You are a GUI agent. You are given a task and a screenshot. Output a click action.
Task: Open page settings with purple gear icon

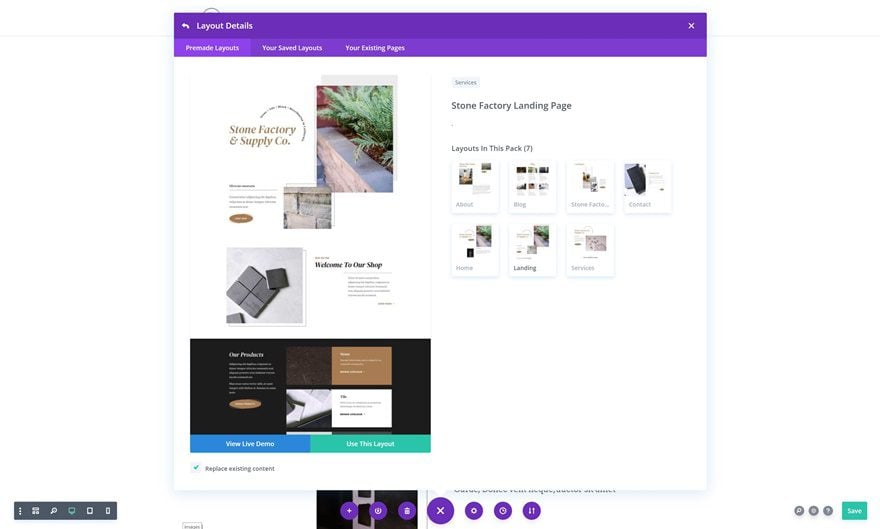pyautogui.click(x=474, y=510)
